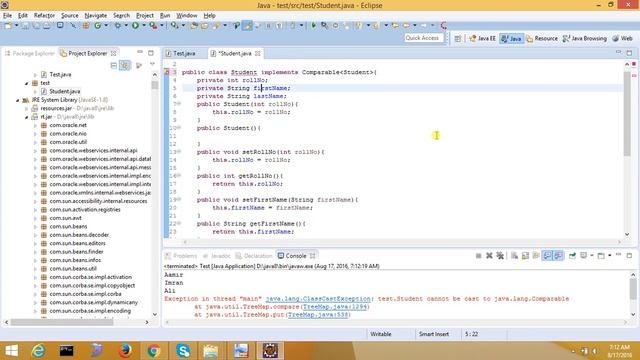Collapse the JRE System Library node
This screenshot has height=360, width=640.
pos(18,100)
